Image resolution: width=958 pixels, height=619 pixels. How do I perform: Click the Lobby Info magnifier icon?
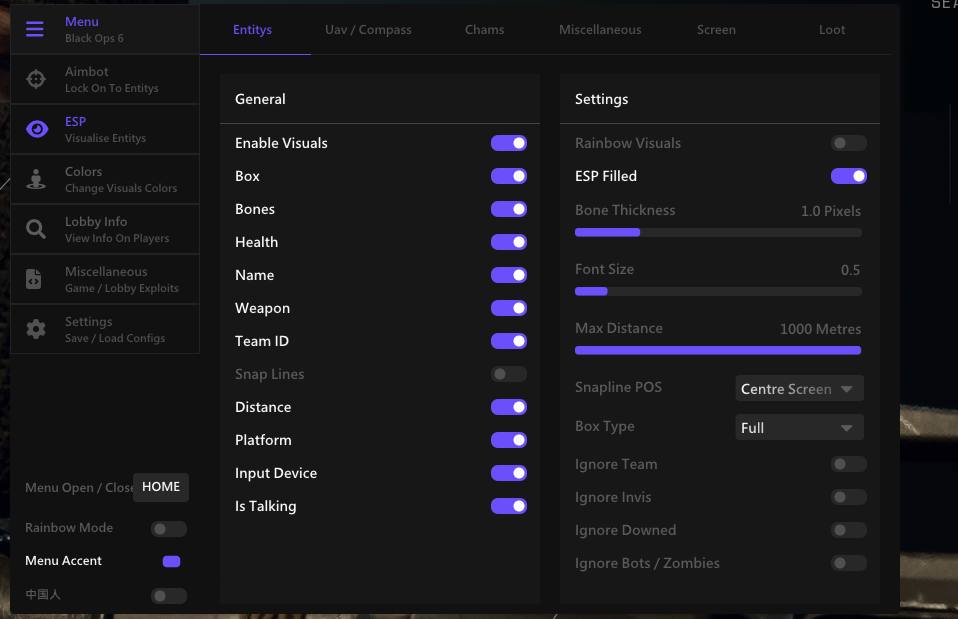(35, 229)
